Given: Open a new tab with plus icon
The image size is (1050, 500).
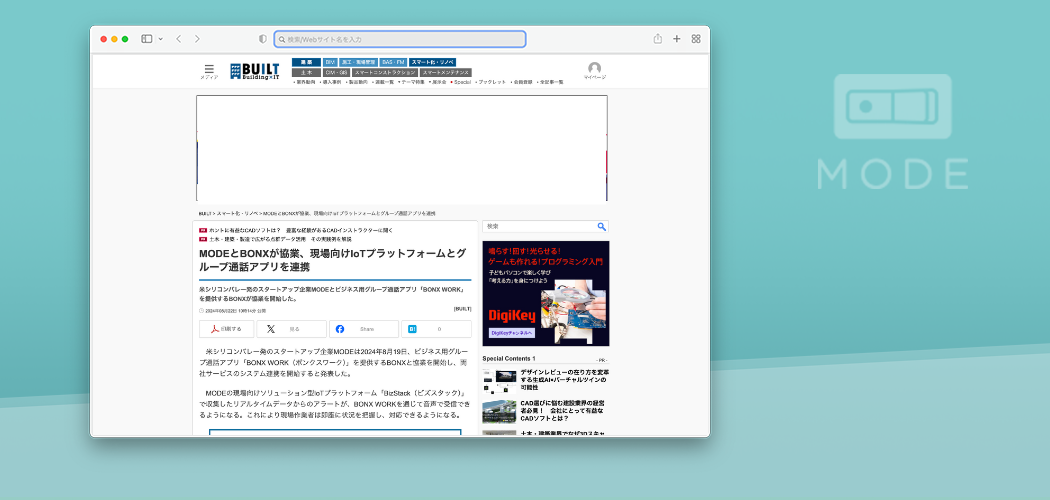Looking at the screenshot, I should point(677,39).
